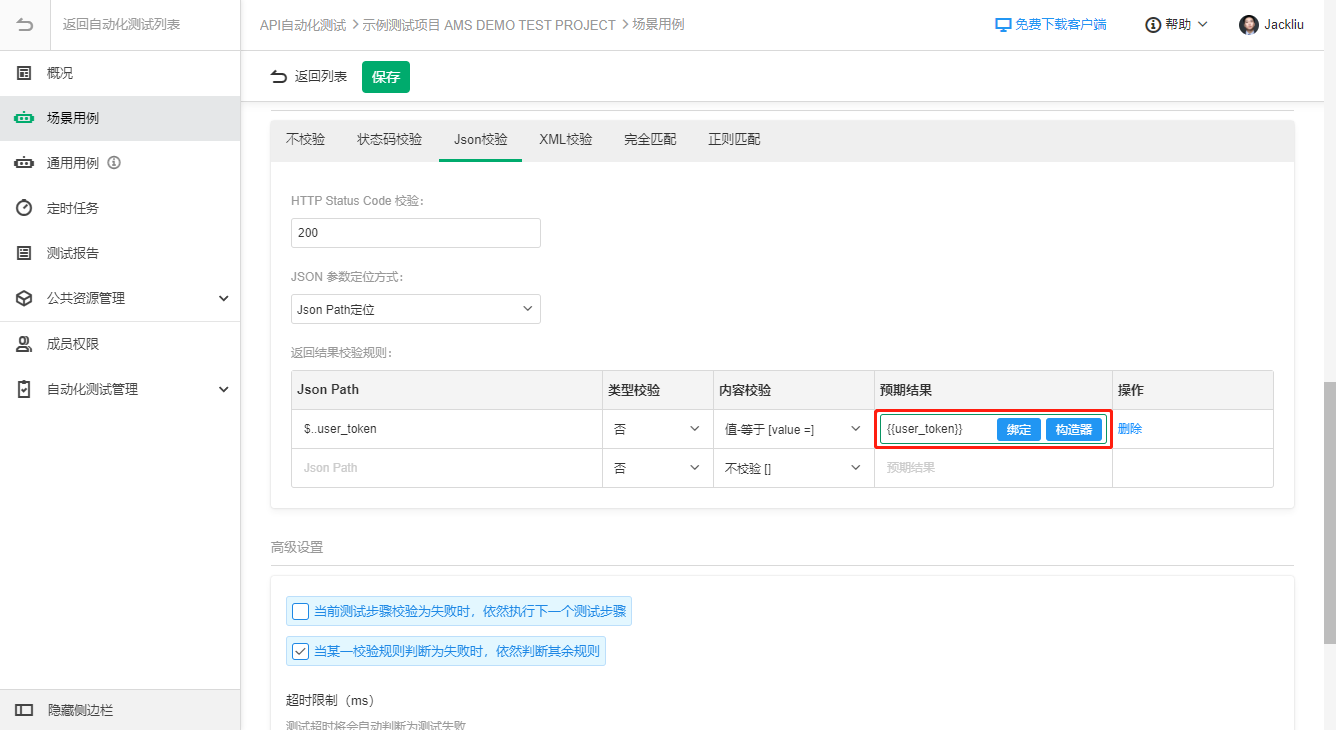Open the 帮助 dropdown menu

(x=1176, y=25)
